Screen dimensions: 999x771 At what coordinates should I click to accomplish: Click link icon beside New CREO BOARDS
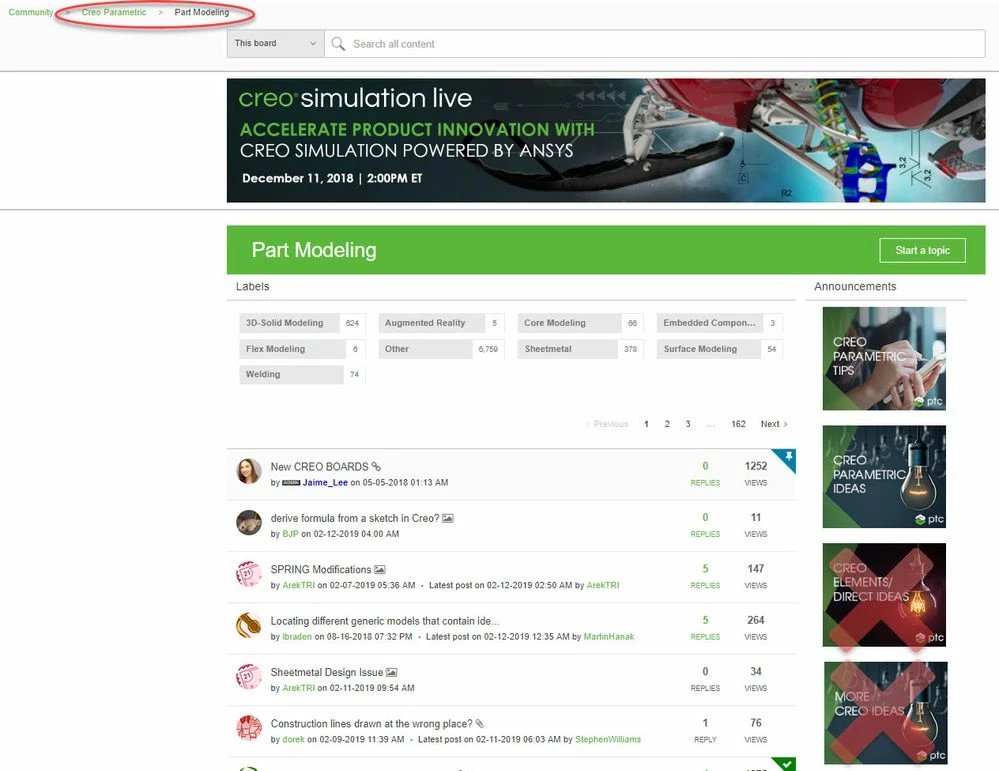click(x=376, y=466)
